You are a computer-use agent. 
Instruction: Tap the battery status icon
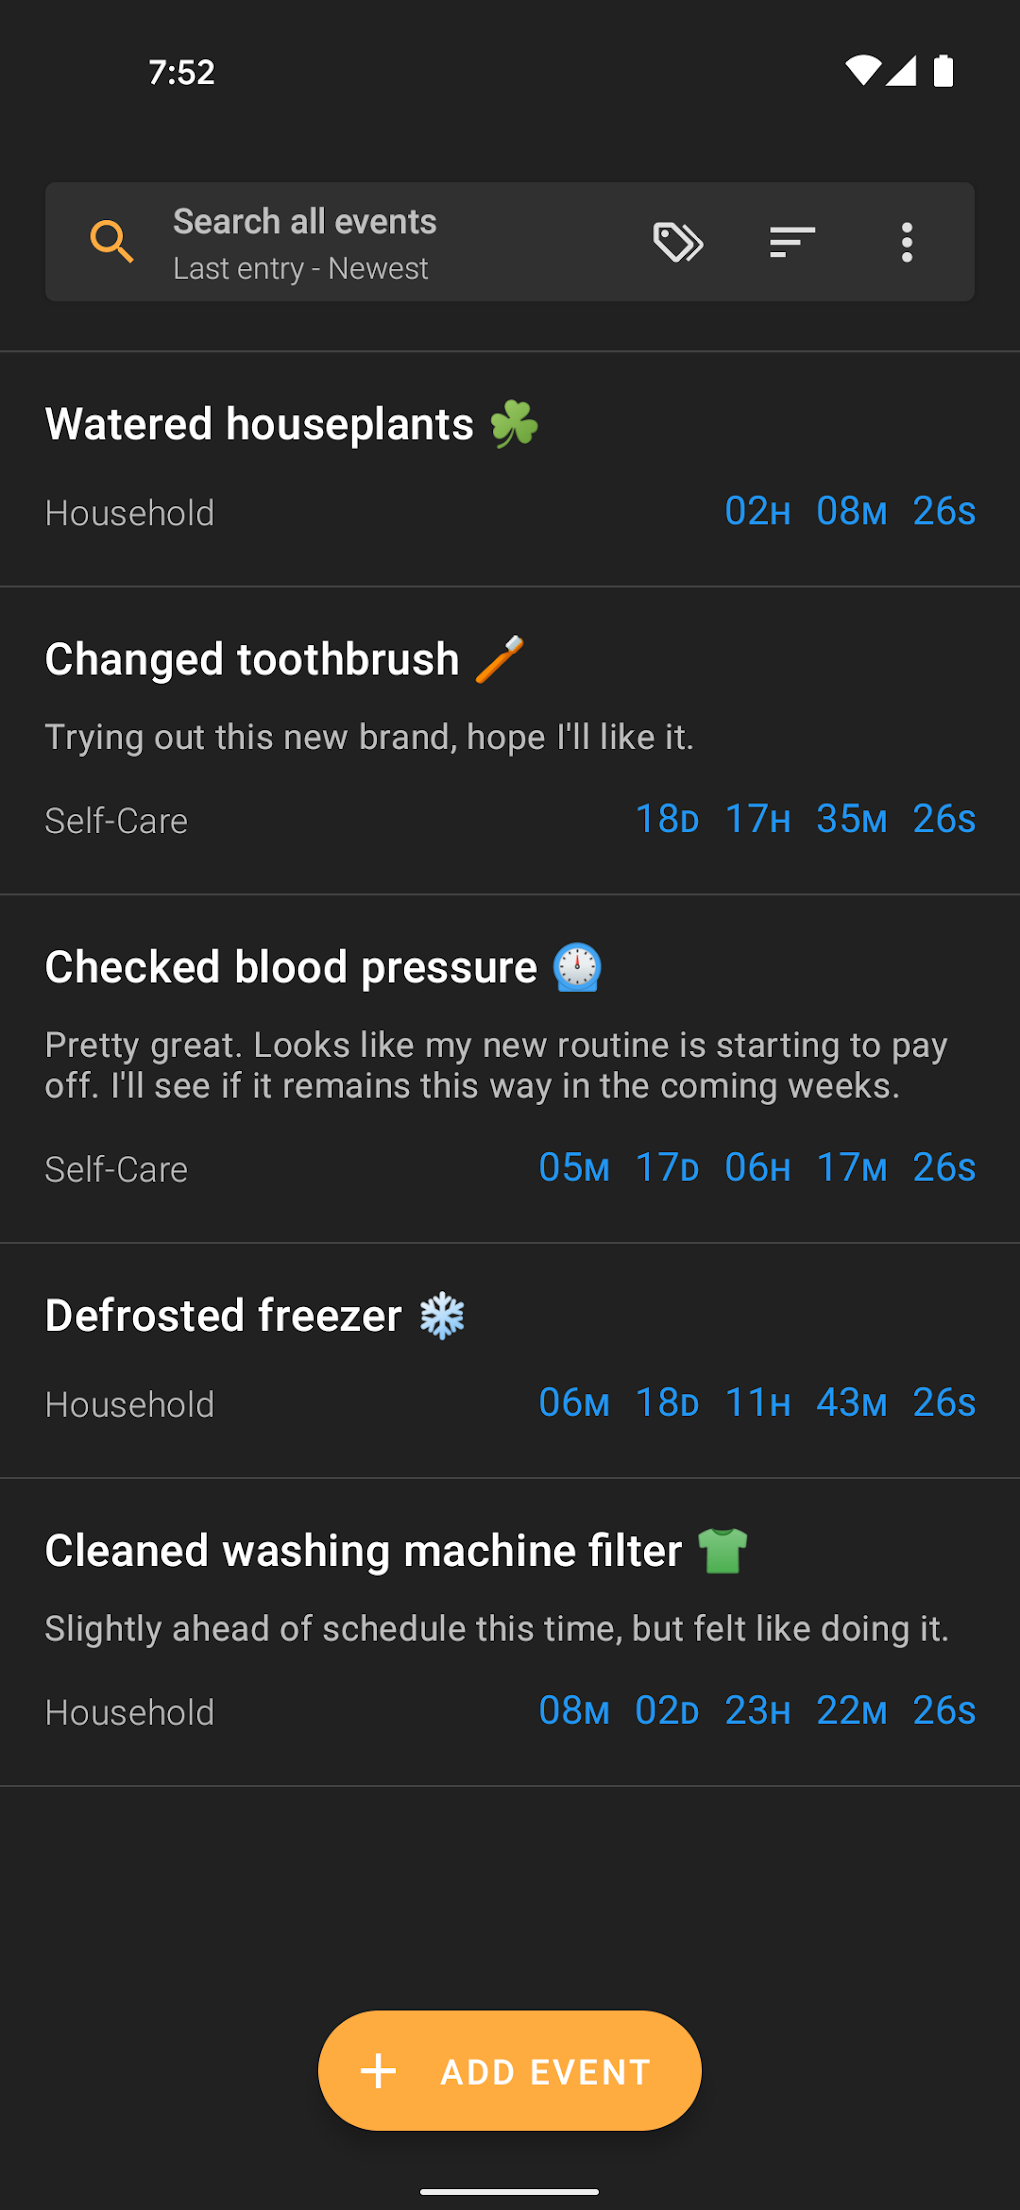[x=943, y=71]
